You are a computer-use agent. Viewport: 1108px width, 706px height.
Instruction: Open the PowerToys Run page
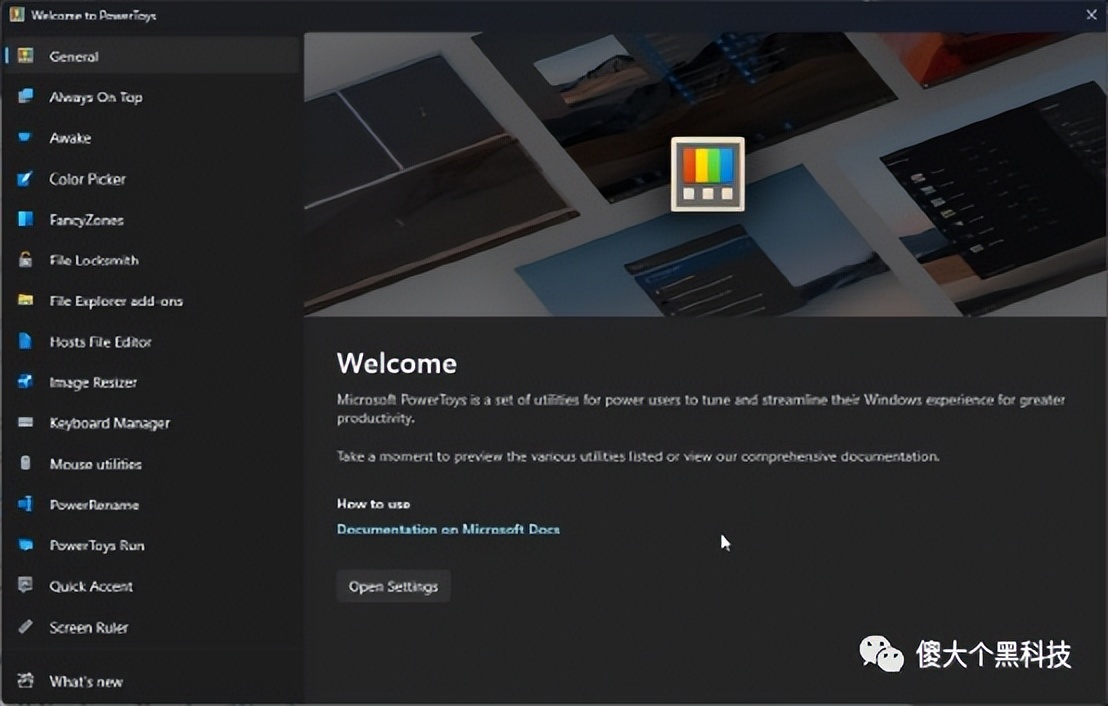click(151, 545)
